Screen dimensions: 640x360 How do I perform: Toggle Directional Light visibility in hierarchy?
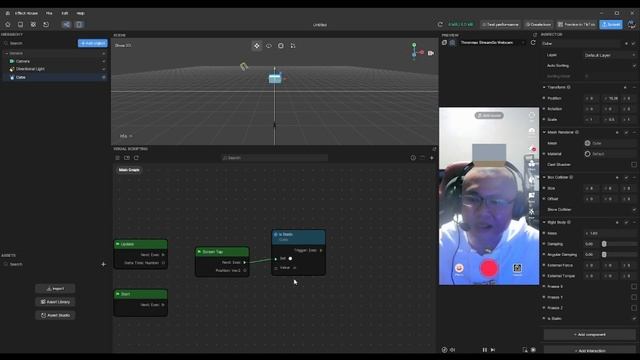tap(104, 69)
